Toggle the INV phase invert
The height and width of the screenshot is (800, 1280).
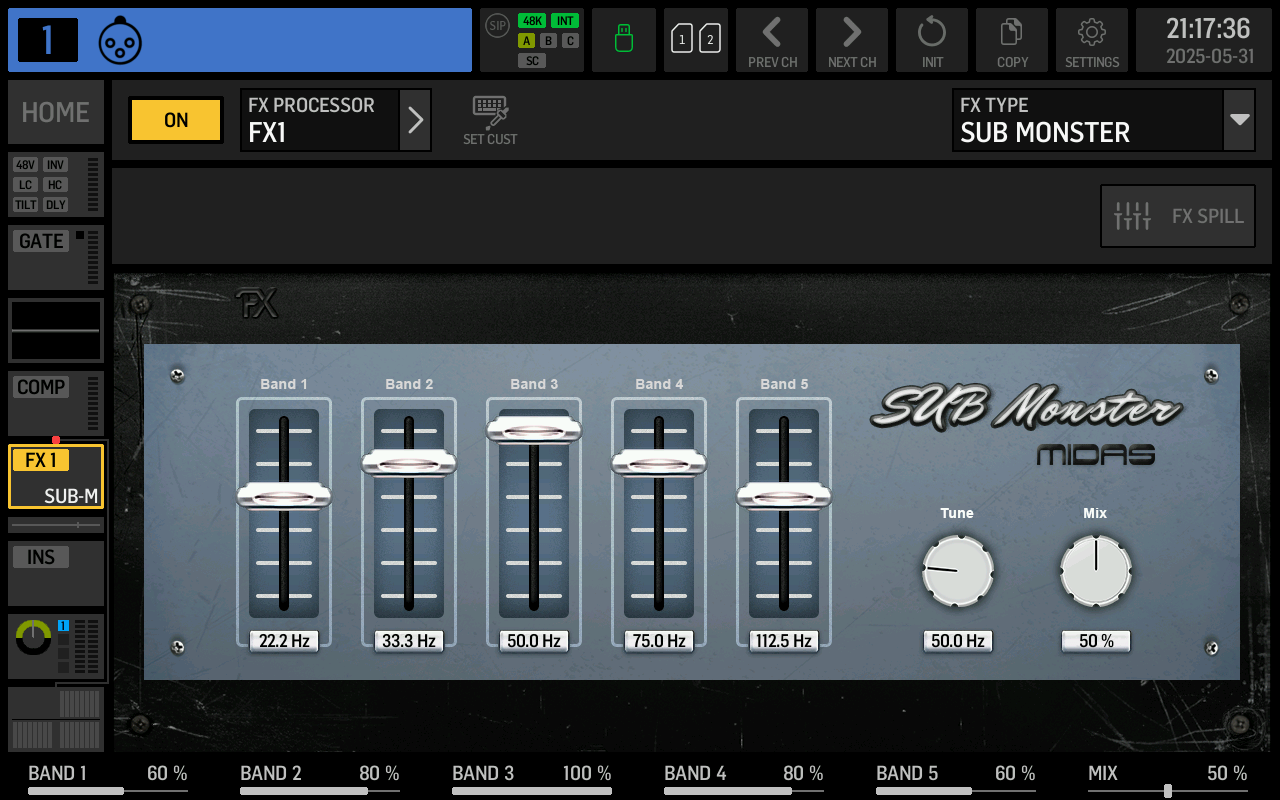coord(55,165)
